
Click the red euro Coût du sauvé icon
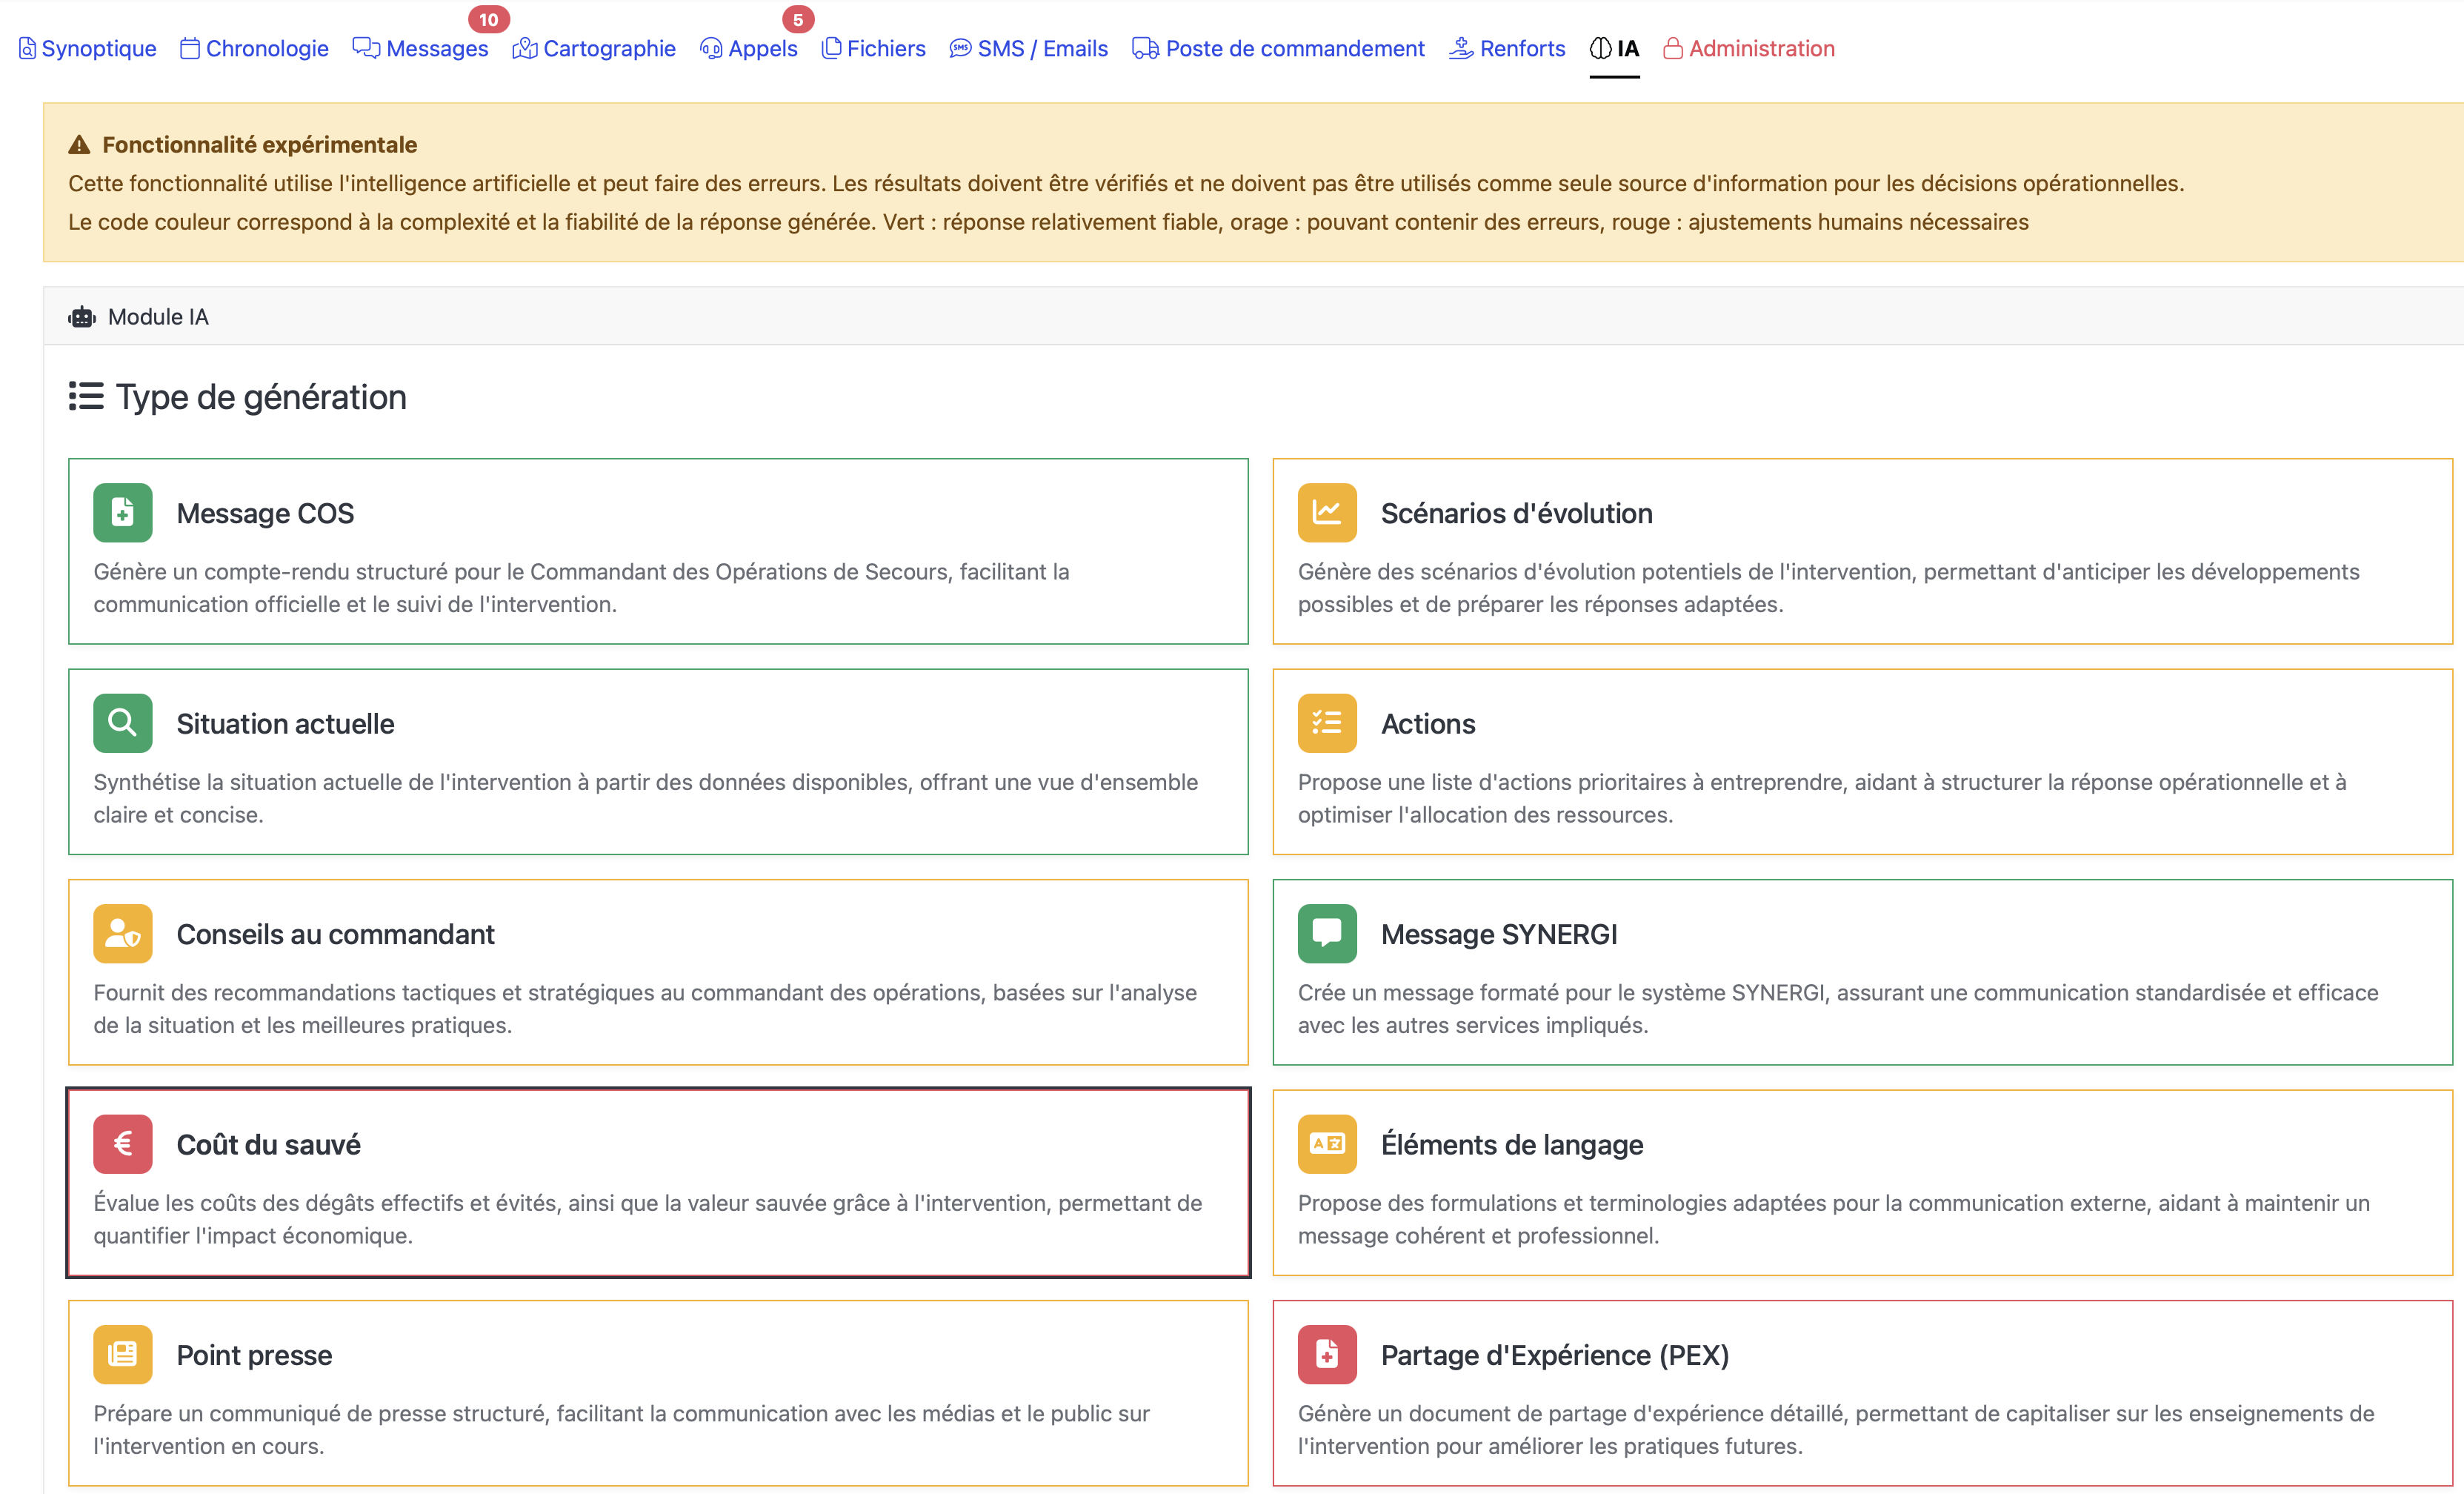122,1143
